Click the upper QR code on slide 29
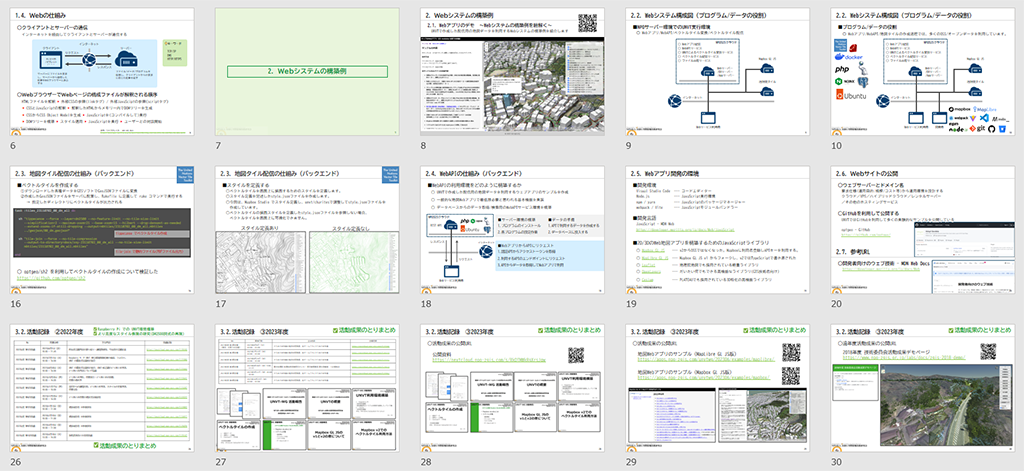This screenshot has height=471, width=1024. [x=792, y=352]
